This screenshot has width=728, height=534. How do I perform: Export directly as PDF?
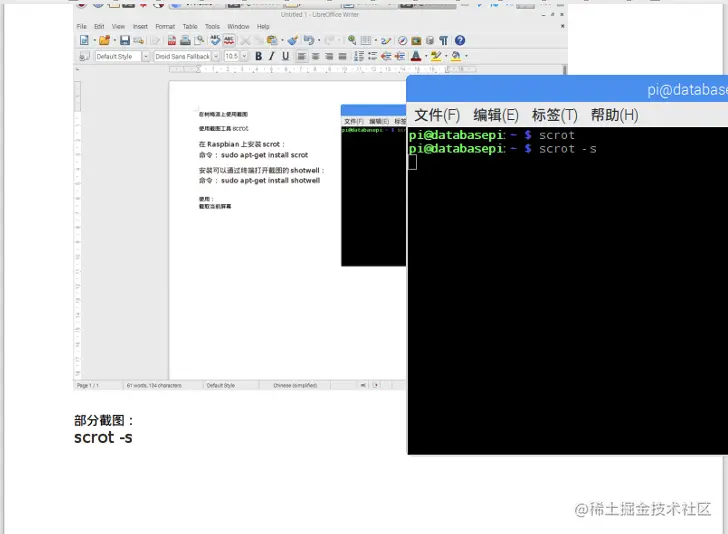coord(172,40)
